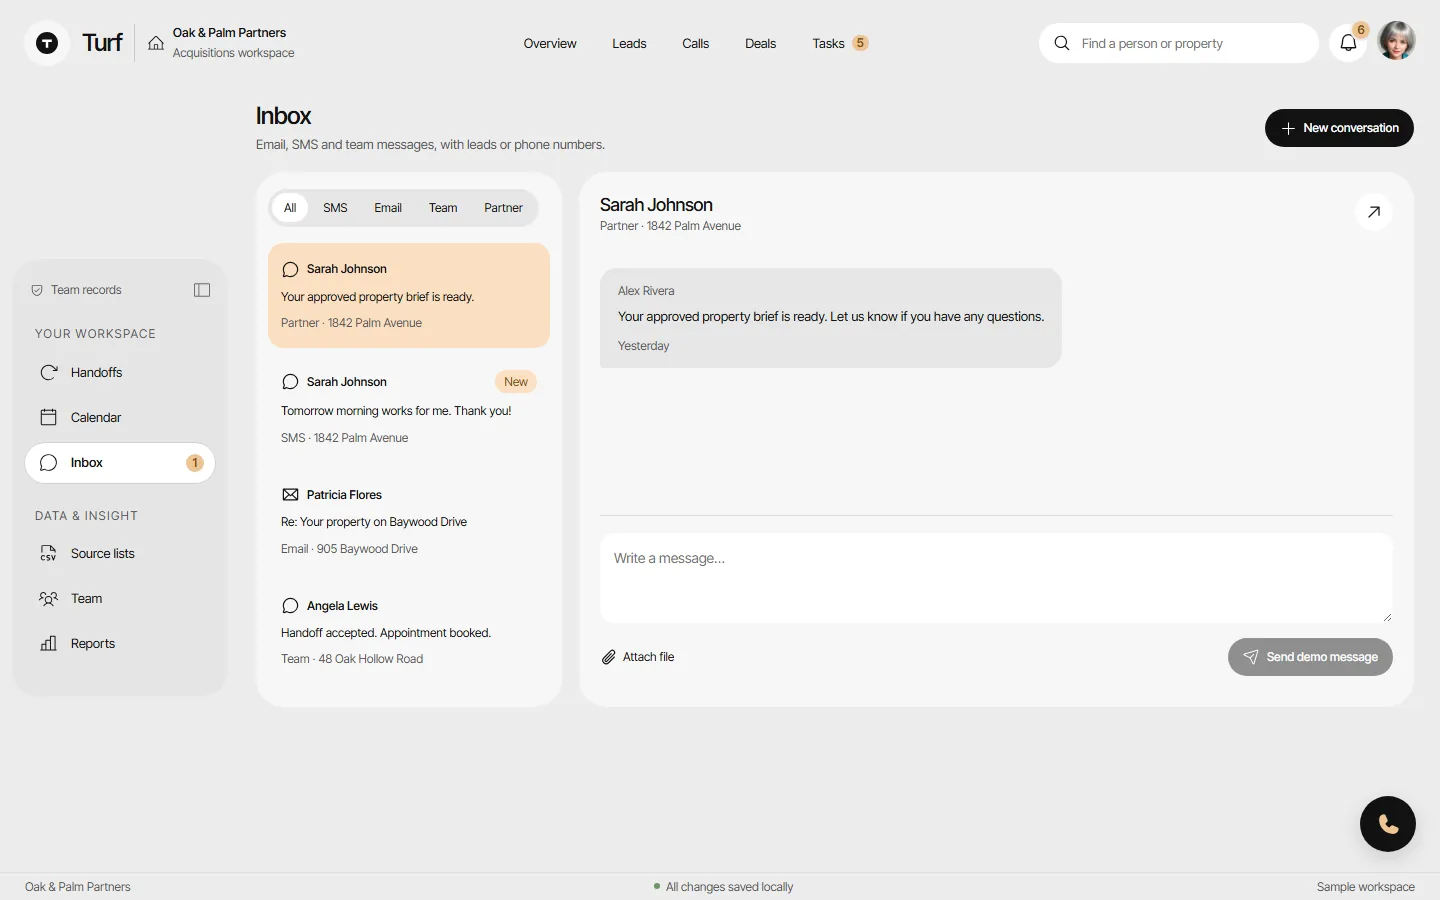The image size is (1440, 900).
Task: Click the Calendar icon in sidebar
Action: pos(48,417)
